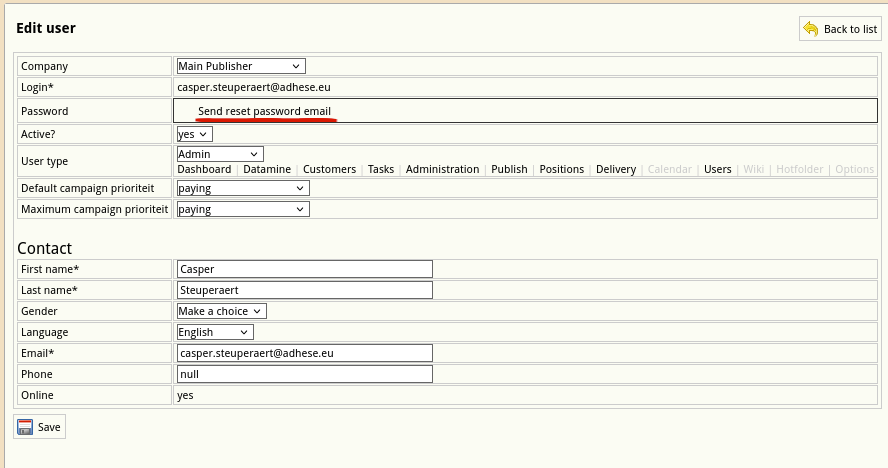Viewport: 888px width, 468px height.
Task: Expand Maximum campaign prioriteit dropdown
Action: (x=243, y=209)
